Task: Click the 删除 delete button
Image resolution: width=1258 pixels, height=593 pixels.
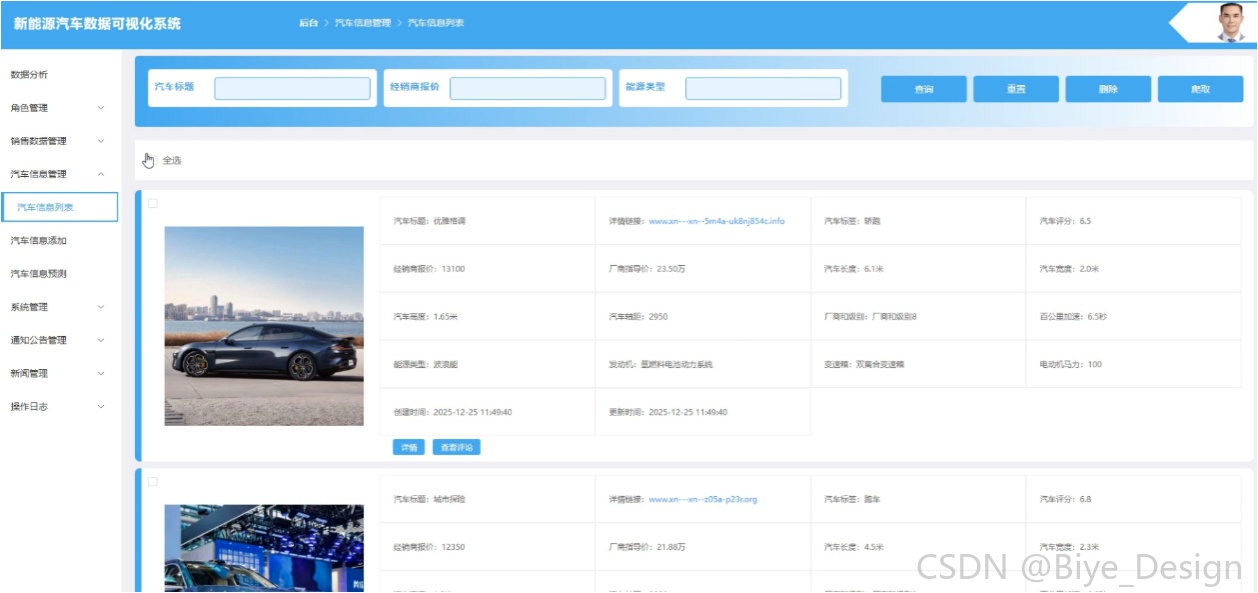Action: click(x=1108, y=89)
